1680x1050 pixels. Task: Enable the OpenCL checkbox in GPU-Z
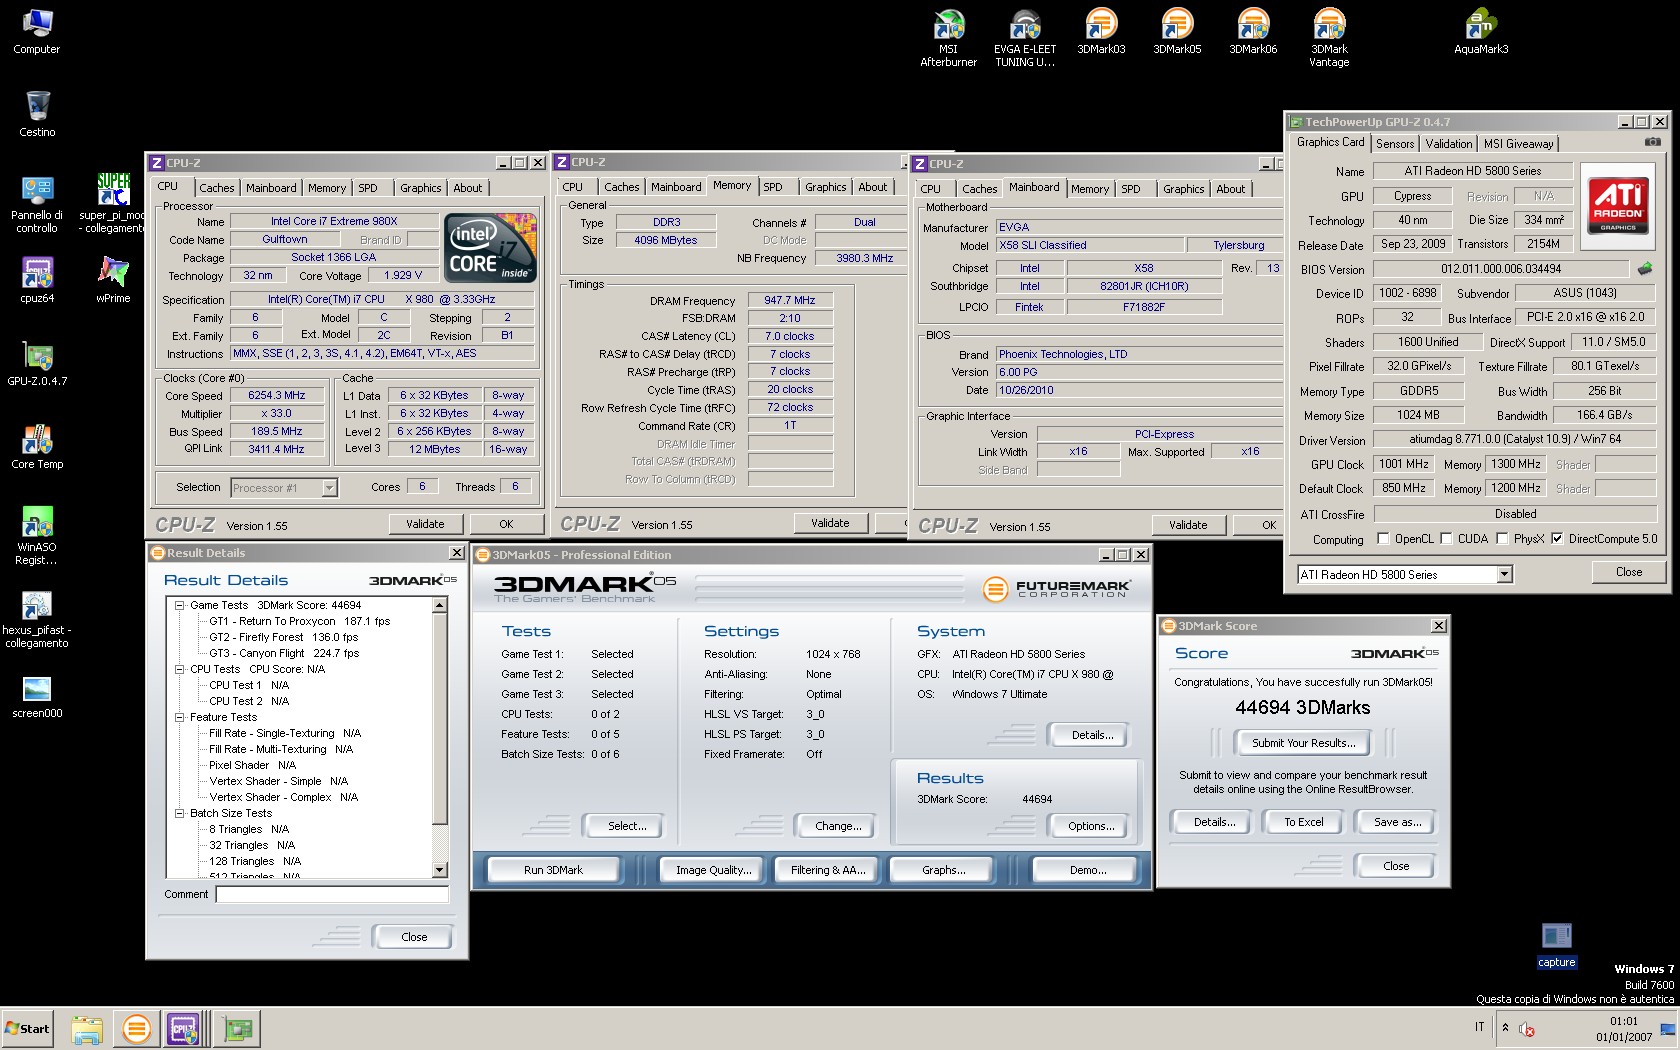[x=1383, y=538]
